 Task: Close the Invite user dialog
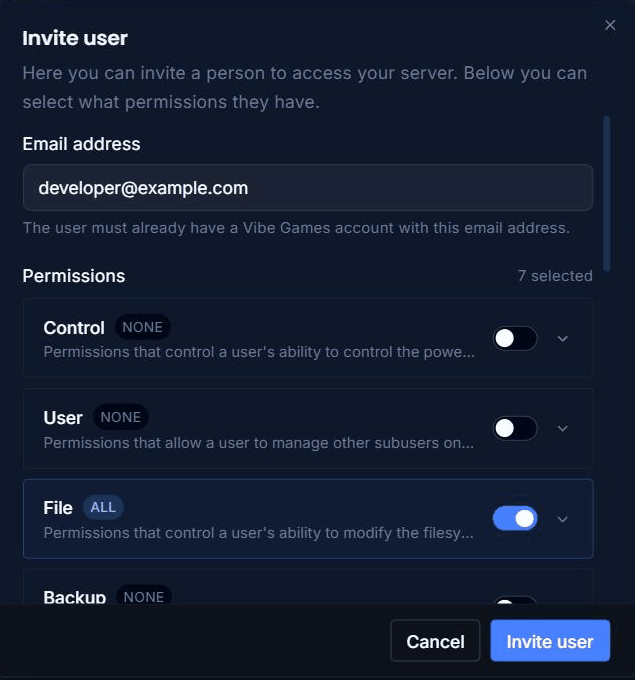(x=610, y=25)
